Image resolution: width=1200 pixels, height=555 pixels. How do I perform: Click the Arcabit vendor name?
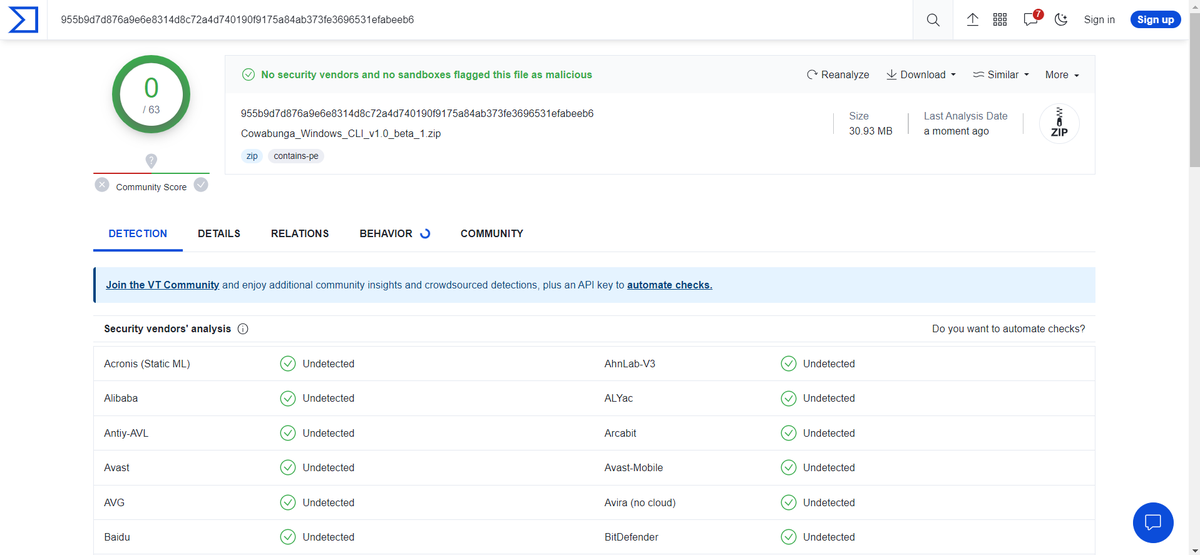point(620,433)
